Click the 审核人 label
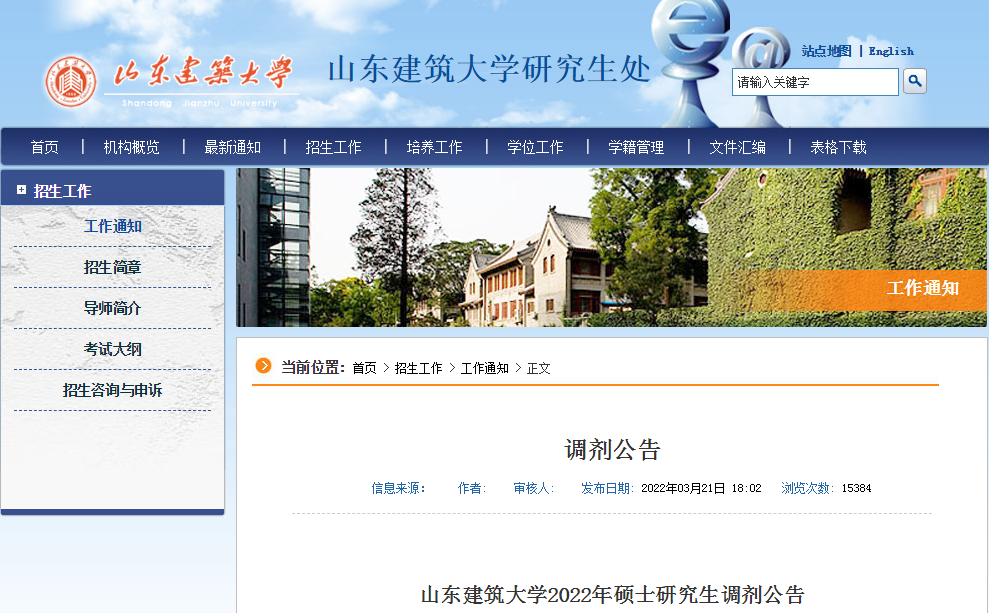The image size is (989, 613). pos(534,488)
